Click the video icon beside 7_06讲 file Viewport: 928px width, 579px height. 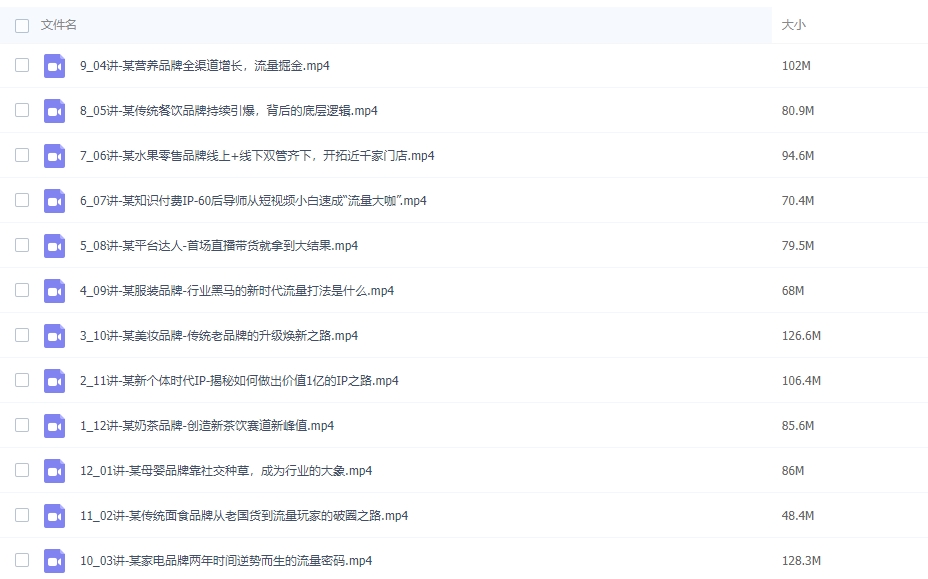pyautogui.click(x=54, y=155)
